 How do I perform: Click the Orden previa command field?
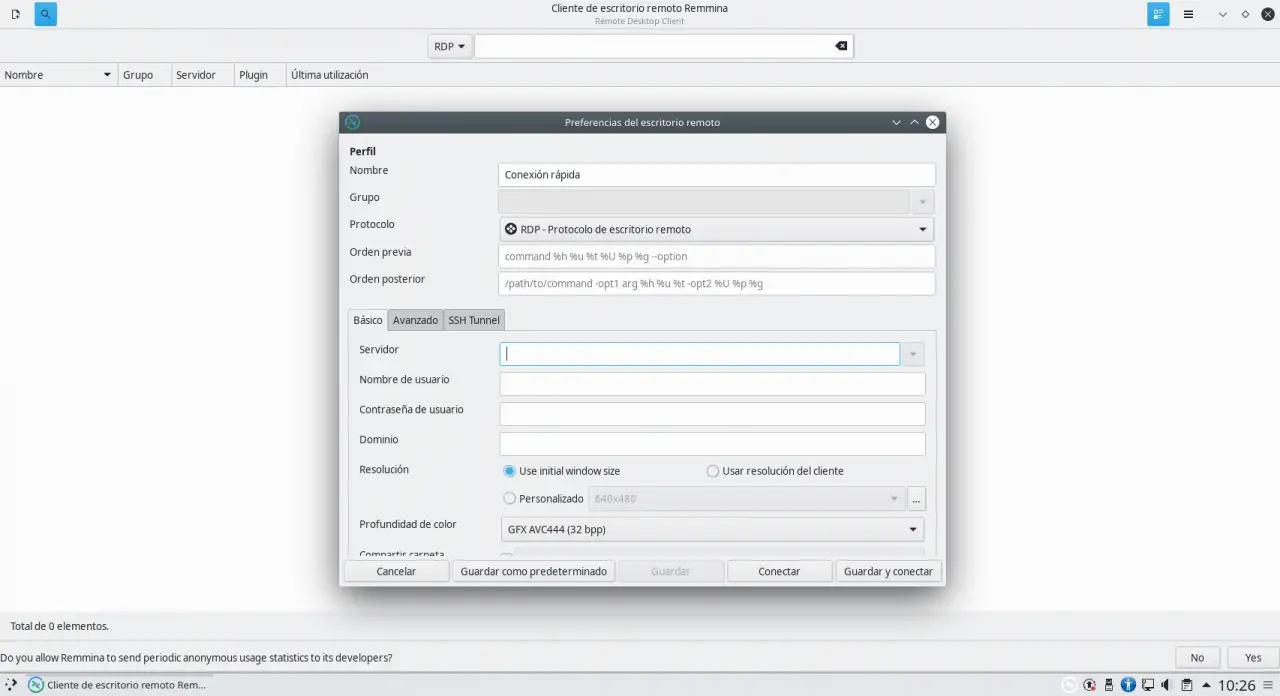[716, 256]
